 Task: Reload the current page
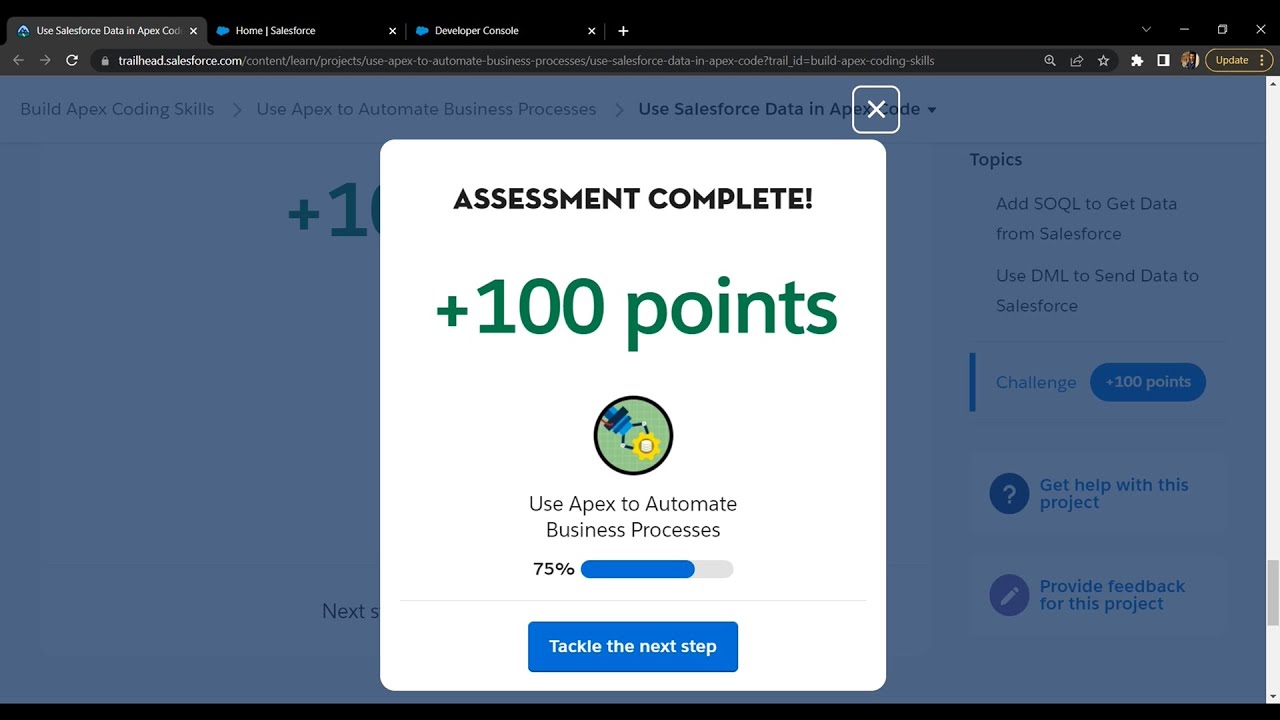pos(72,60)
